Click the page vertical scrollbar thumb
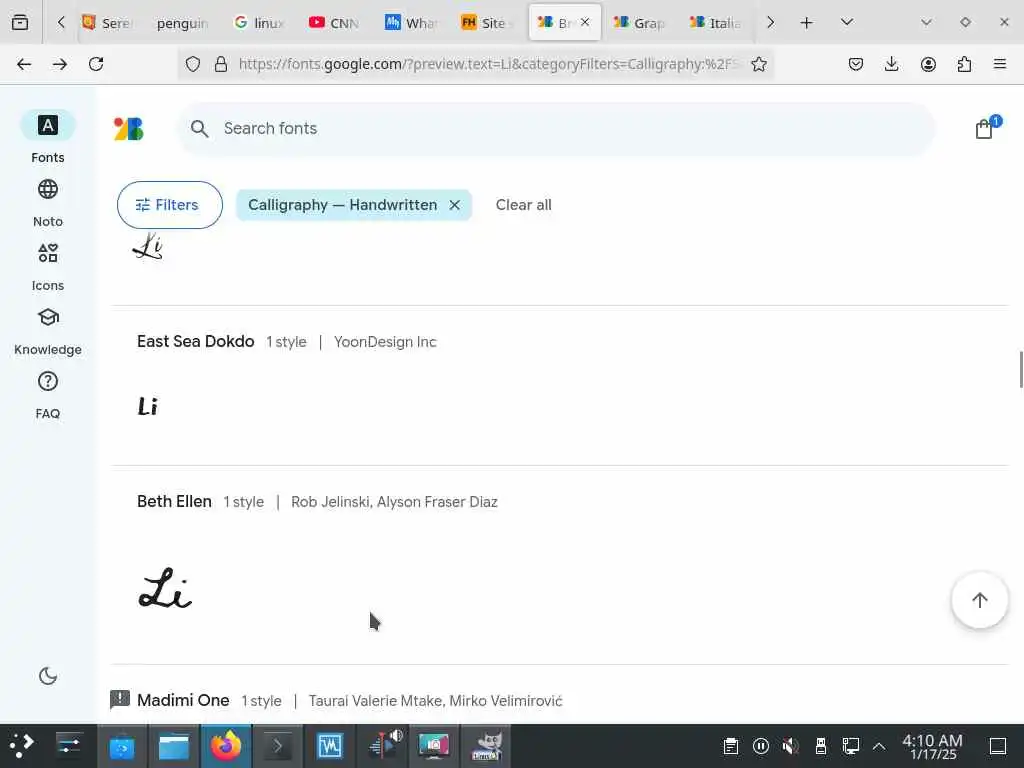 click(1021, 369)
